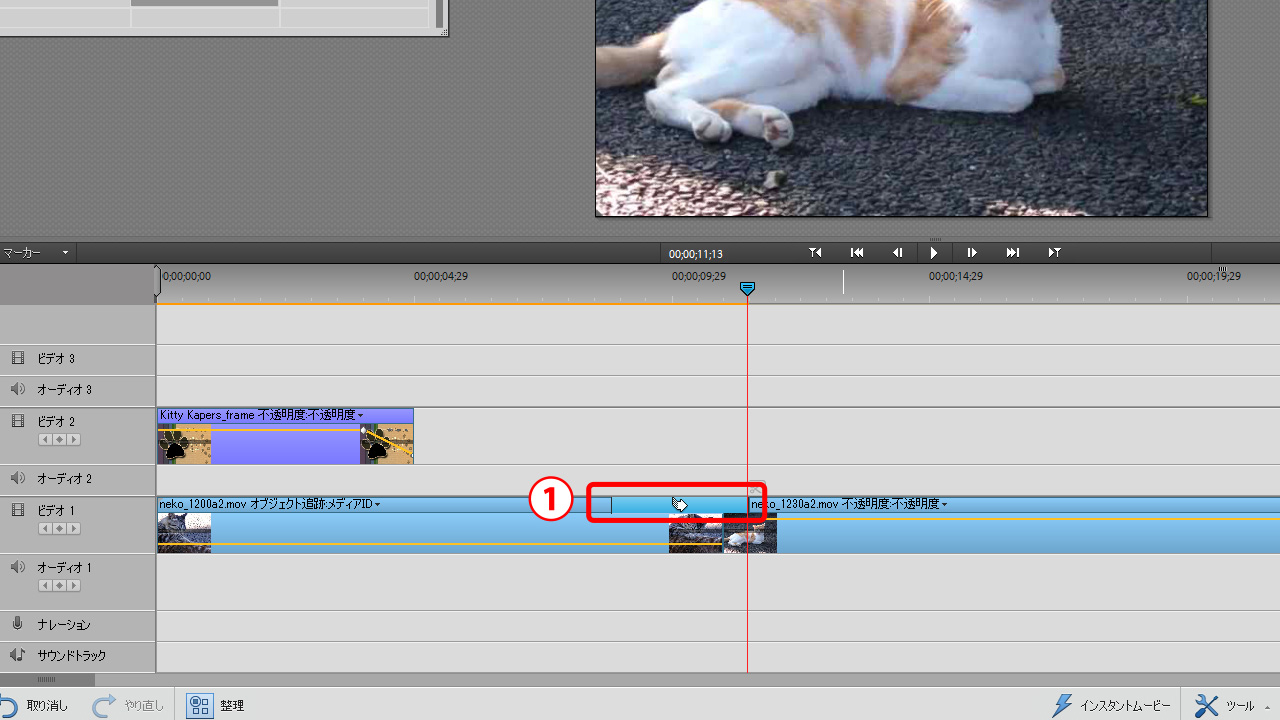This screenshot has width=1280, height=720.
Task: Open effect dropdown on neko_1230a2.mov clip
Action: 944,505
